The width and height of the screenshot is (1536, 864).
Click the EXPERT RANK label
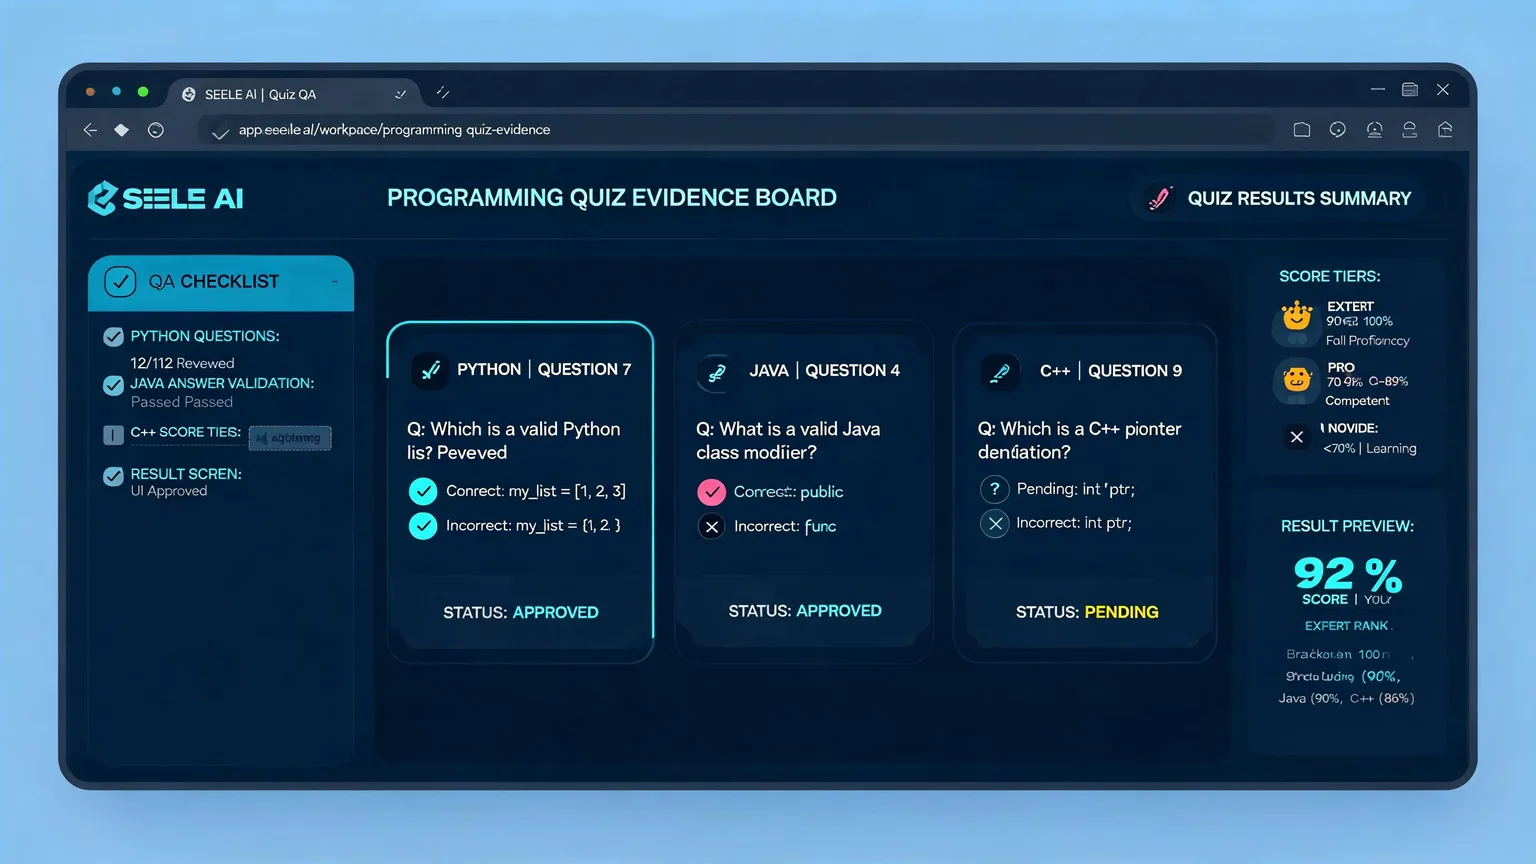click(1346, 626)
